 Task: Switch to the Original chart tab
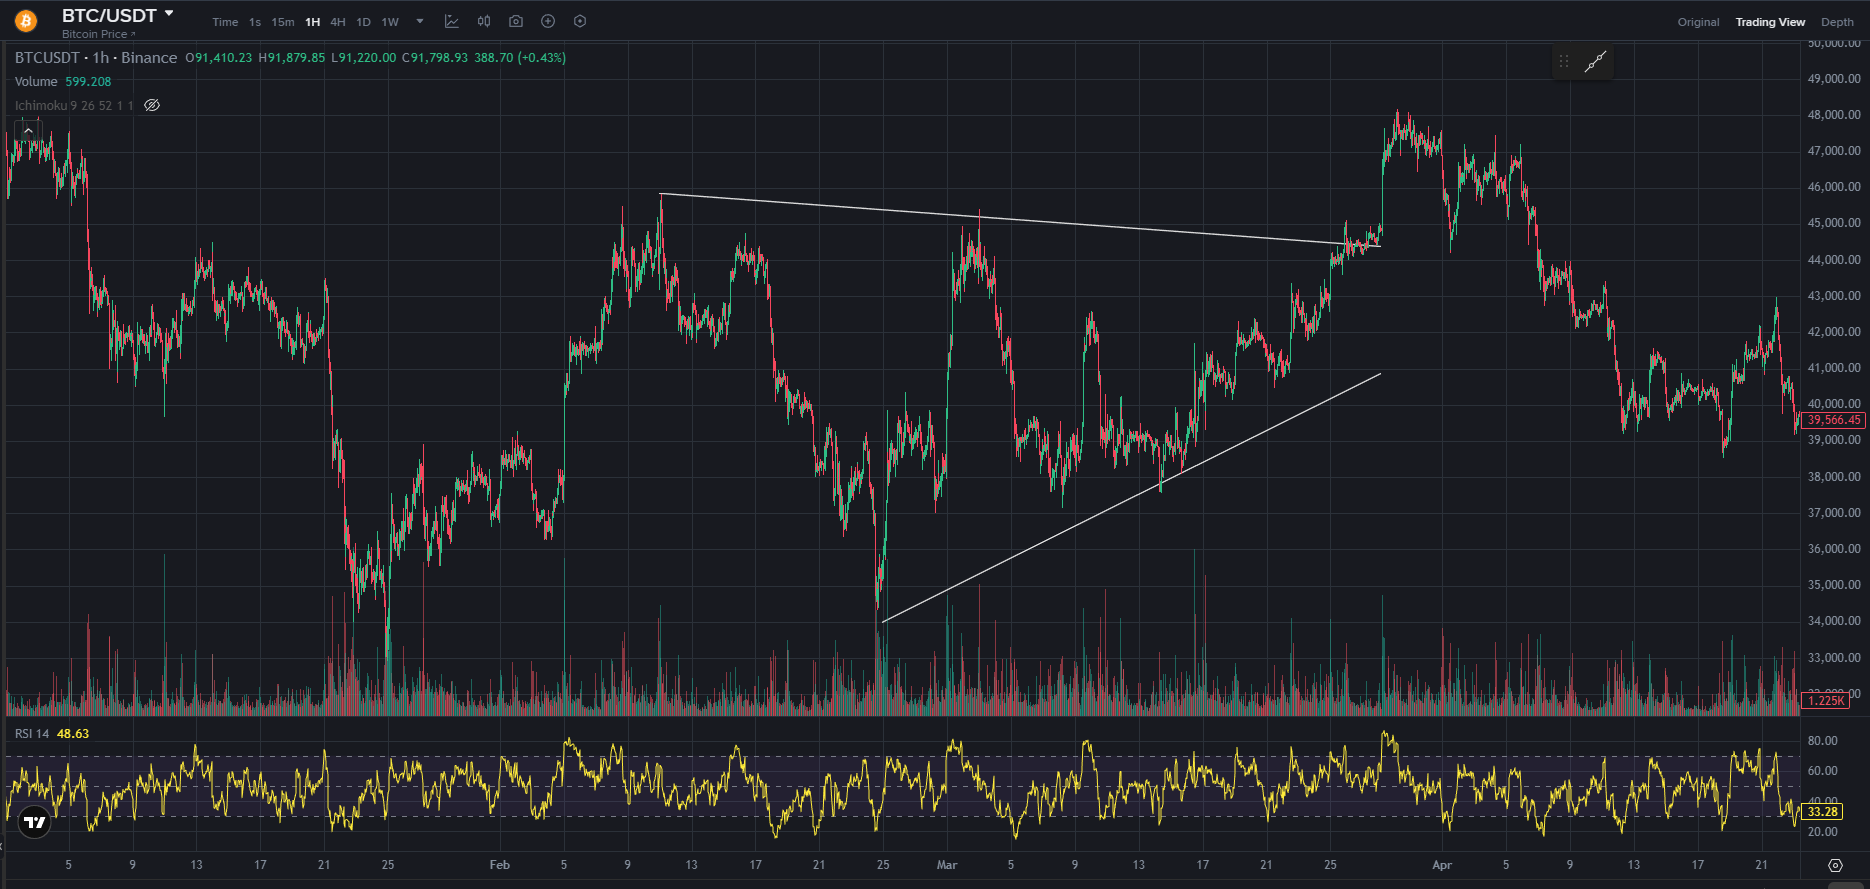point(1698,22)
